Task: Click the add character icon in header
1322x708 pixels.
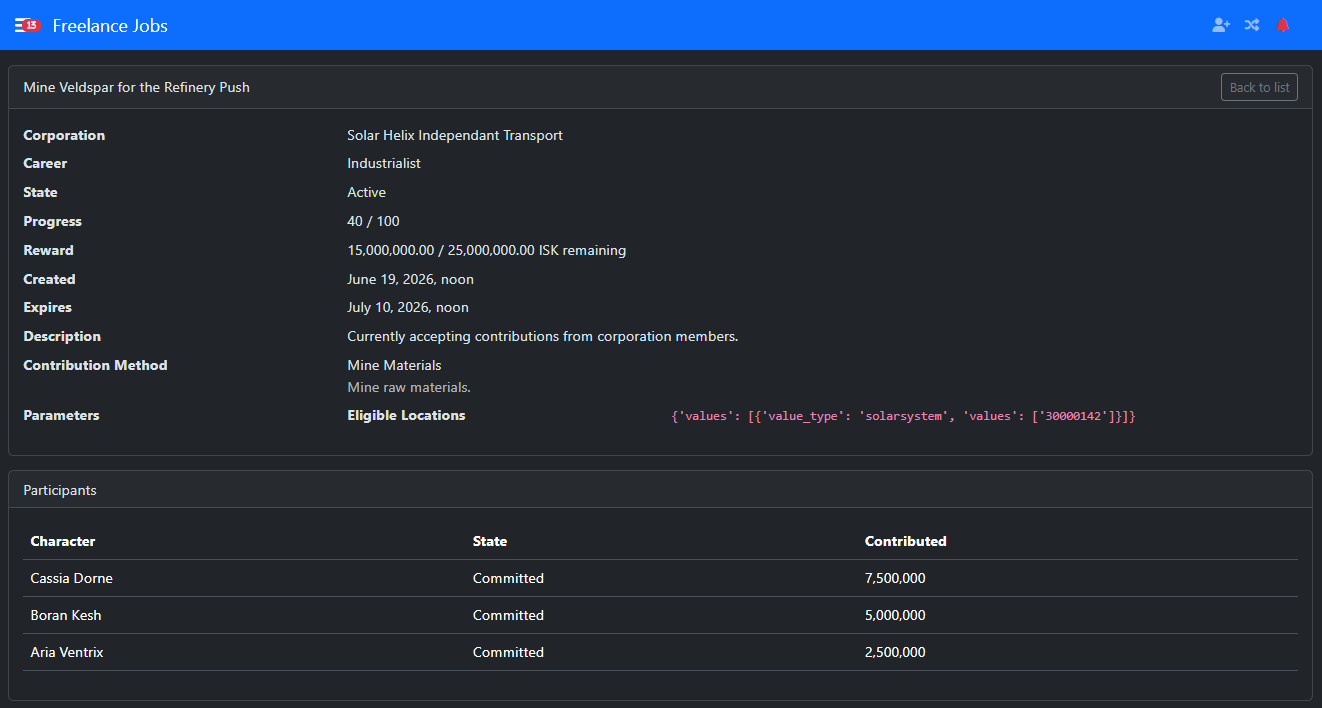Action: [x=1221, y=25]
